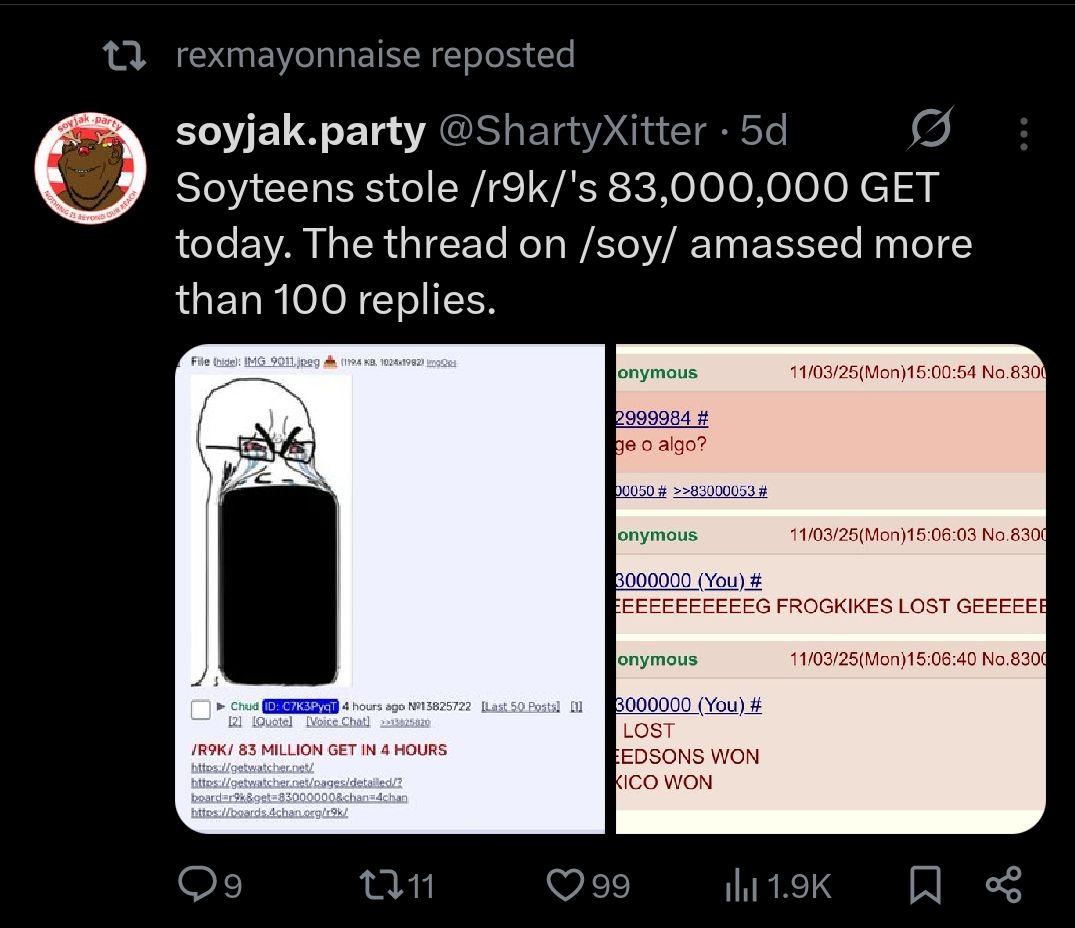Share the post via share icon
This screenshot has width=1075, height=928.
[x=1001, y=883]
